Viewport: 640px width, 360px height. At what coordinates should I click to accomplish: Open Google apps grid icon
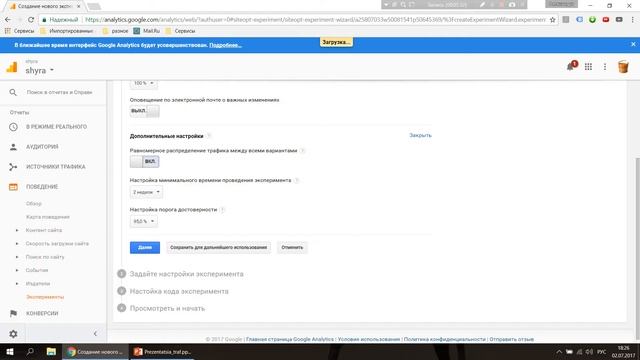point(588,67)
